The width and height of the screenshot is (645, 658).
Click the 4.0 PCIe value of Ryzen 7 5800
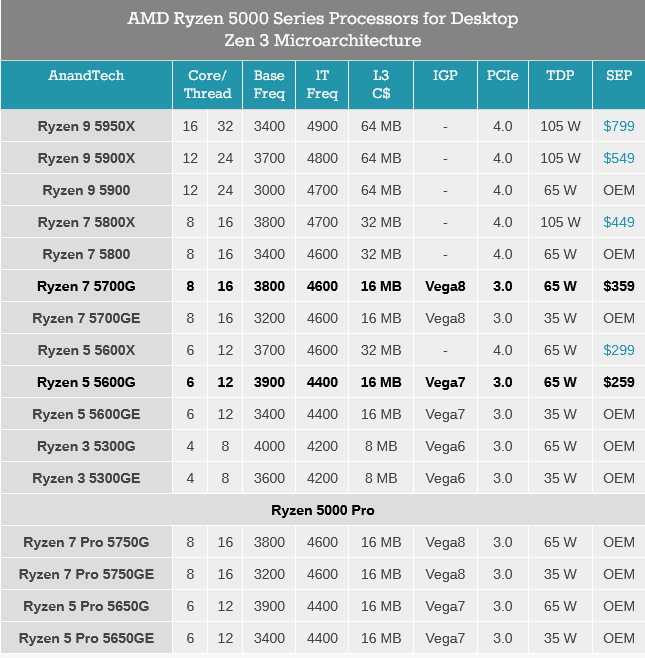pyautogui.click(x=502, y=254)
